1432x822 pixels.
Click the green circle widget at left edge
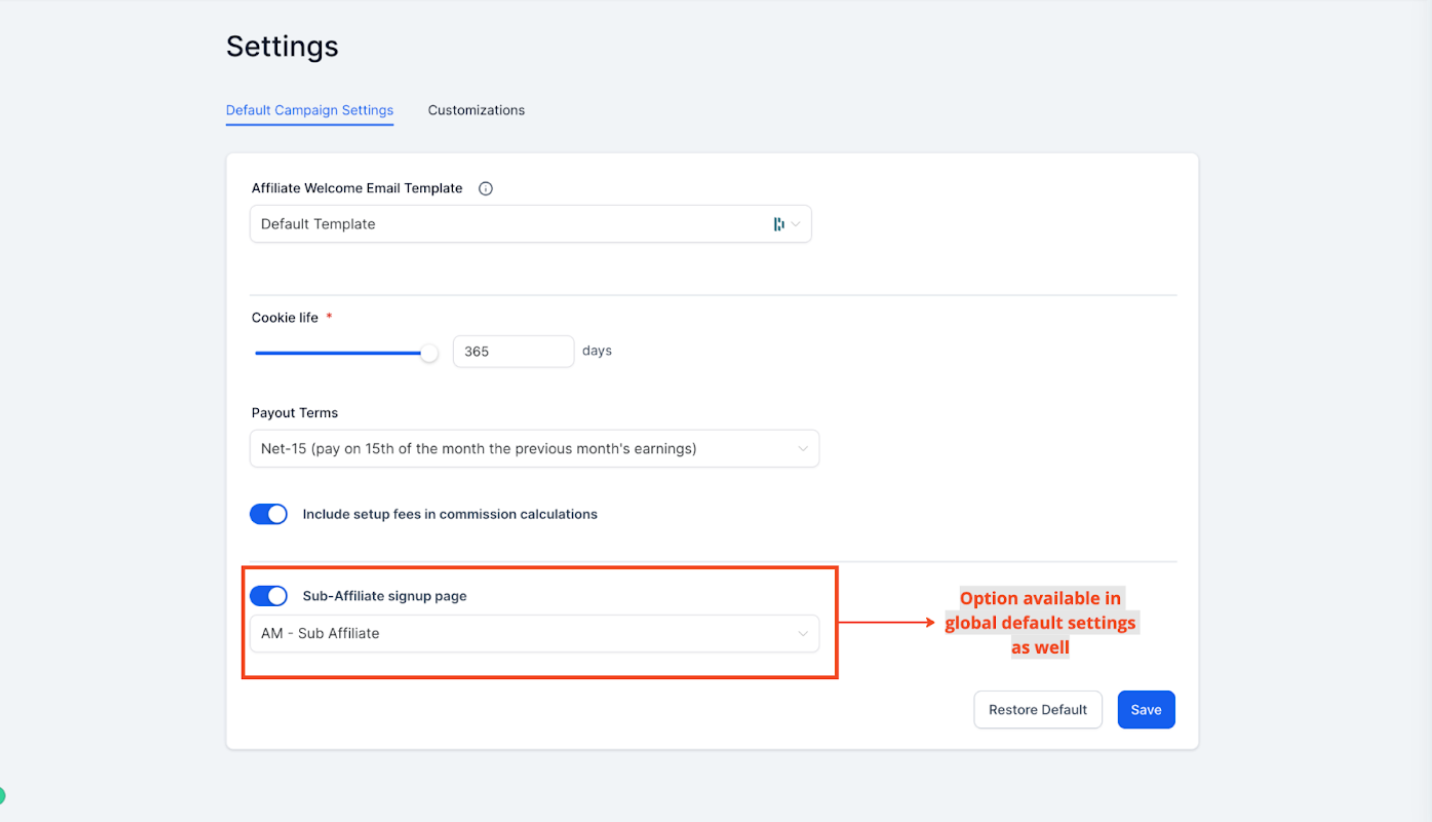pyautogui.click(x=2, y=796)
